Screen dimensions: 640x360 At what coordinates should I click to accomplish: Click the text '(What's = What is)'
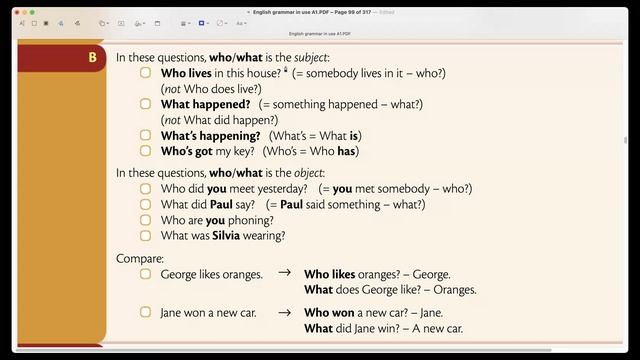(315, 136)
